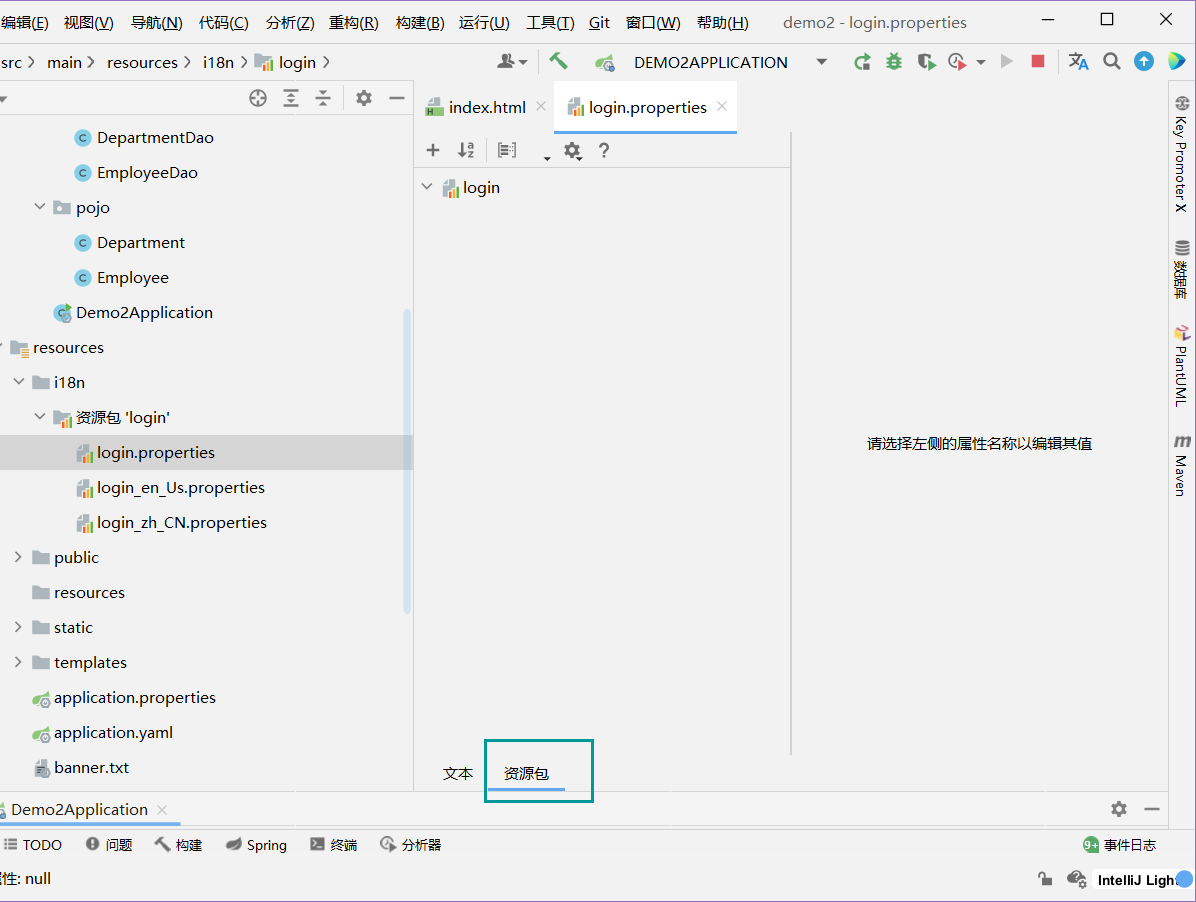Open the PlantUML side panel
The image size is (1196, 902).
pos(1182,366)
